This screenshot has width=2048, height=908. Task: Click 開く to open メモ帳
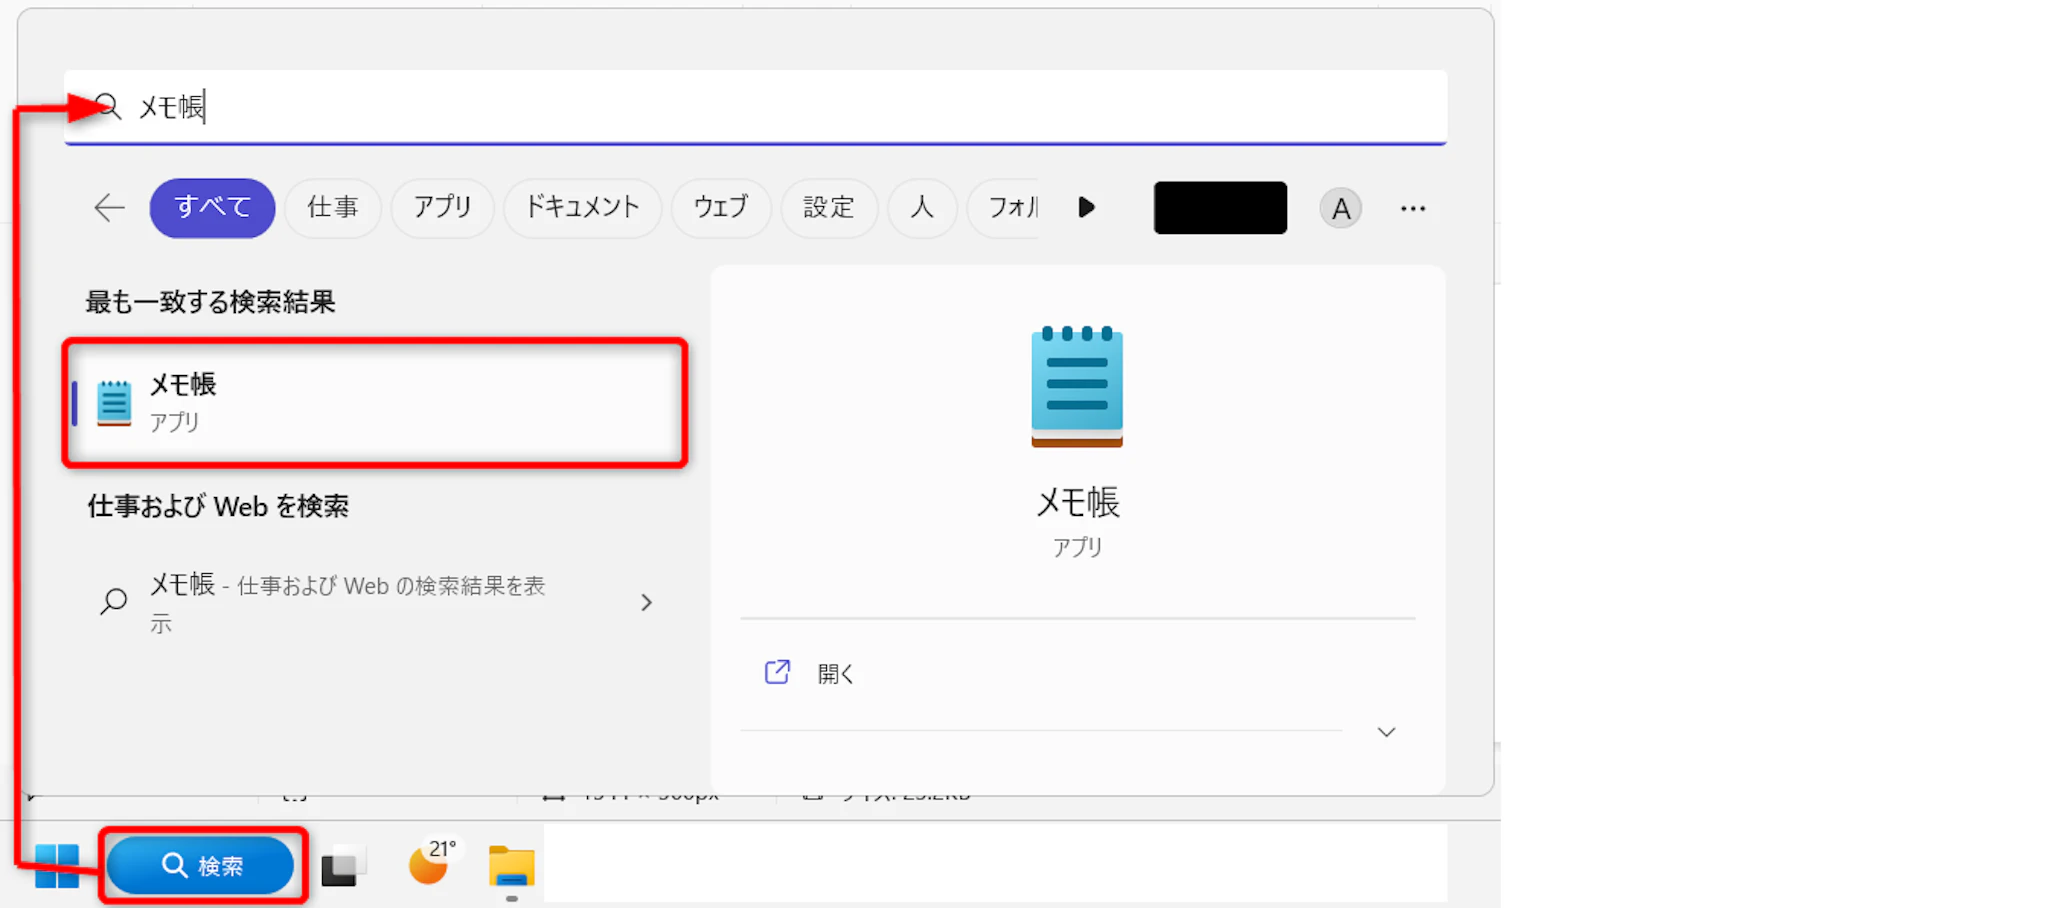[835, 674]
